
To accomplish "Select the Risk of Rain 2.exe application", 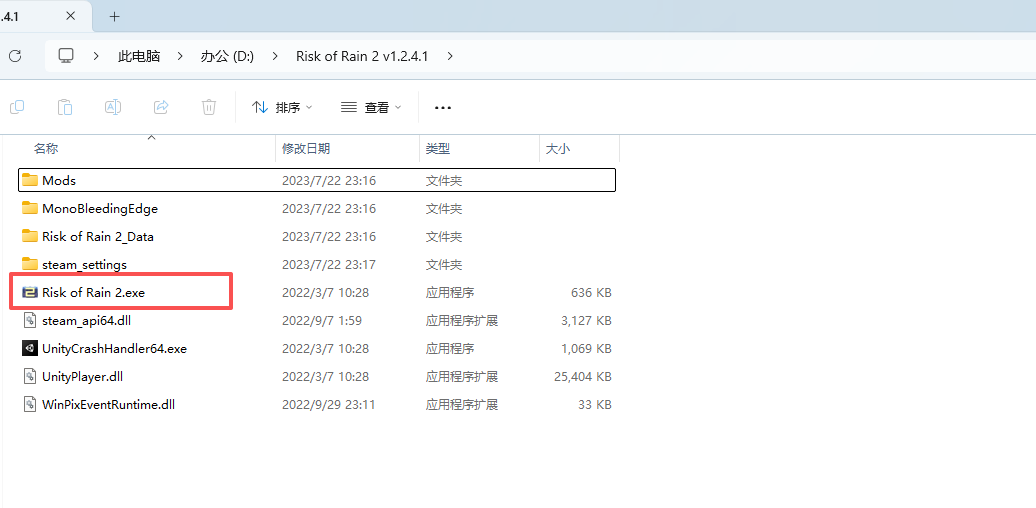I will tap(93, 293).
